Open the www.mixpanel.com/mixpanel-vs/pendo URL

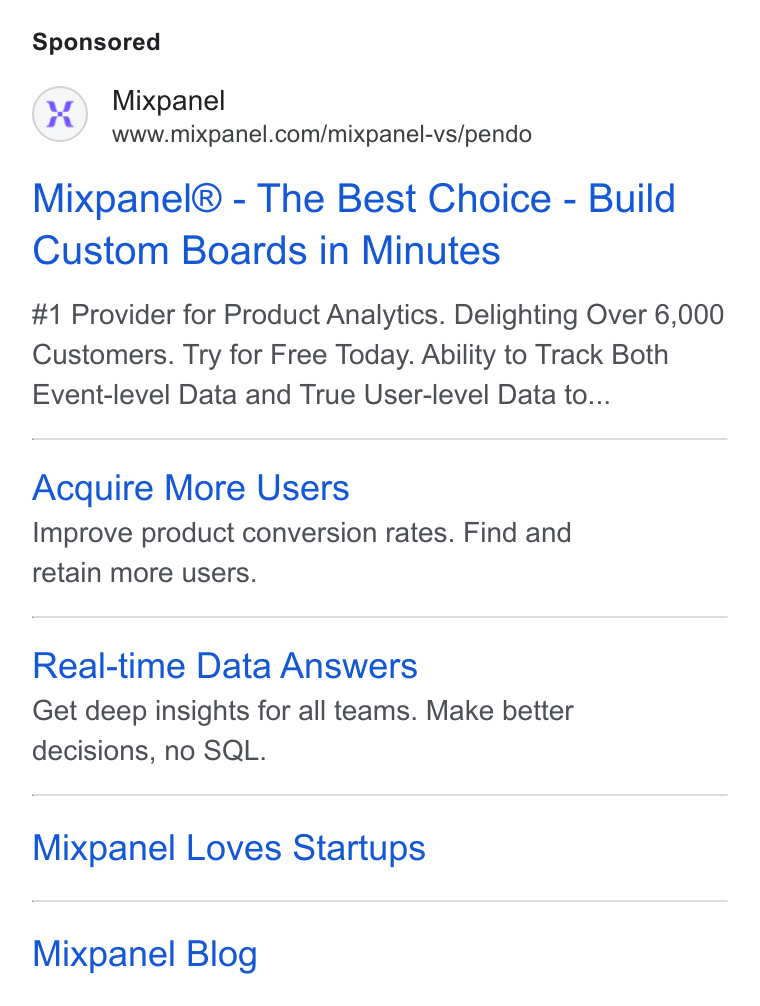(x=322, y=135)
